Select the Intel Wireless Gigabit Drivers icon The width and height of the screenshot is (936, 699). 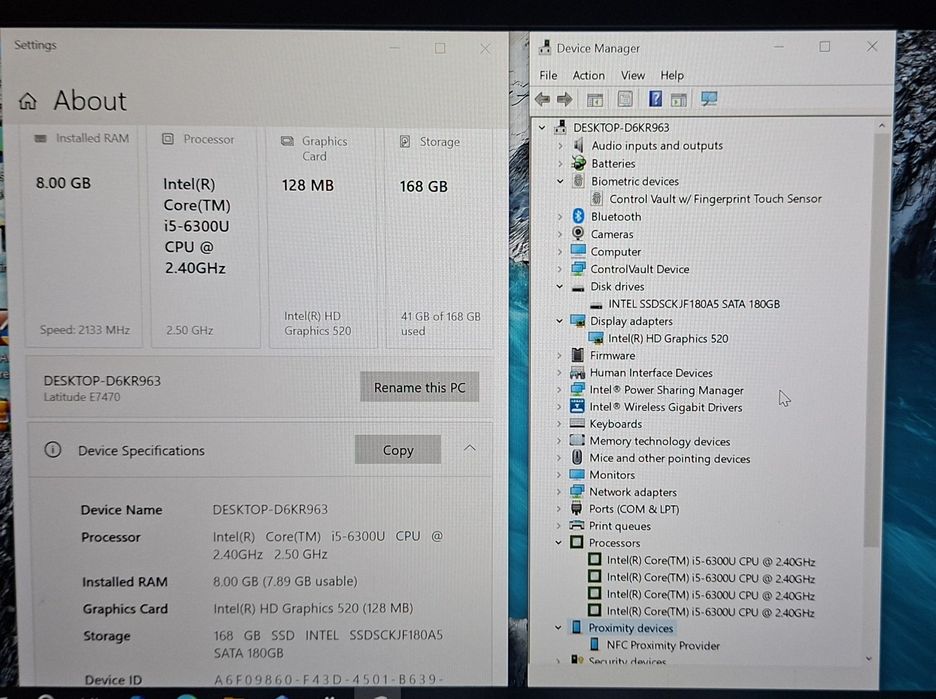577,407
